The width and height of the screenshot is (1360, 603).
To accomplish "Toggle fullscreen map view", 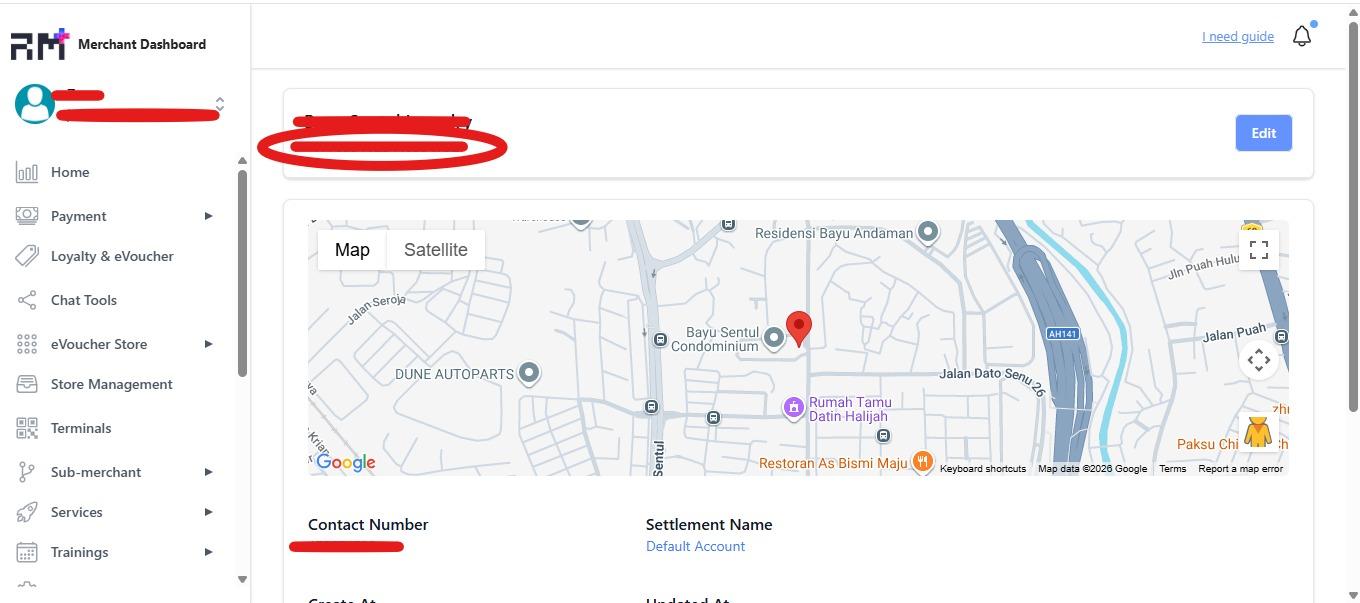I will [1259, 250].
